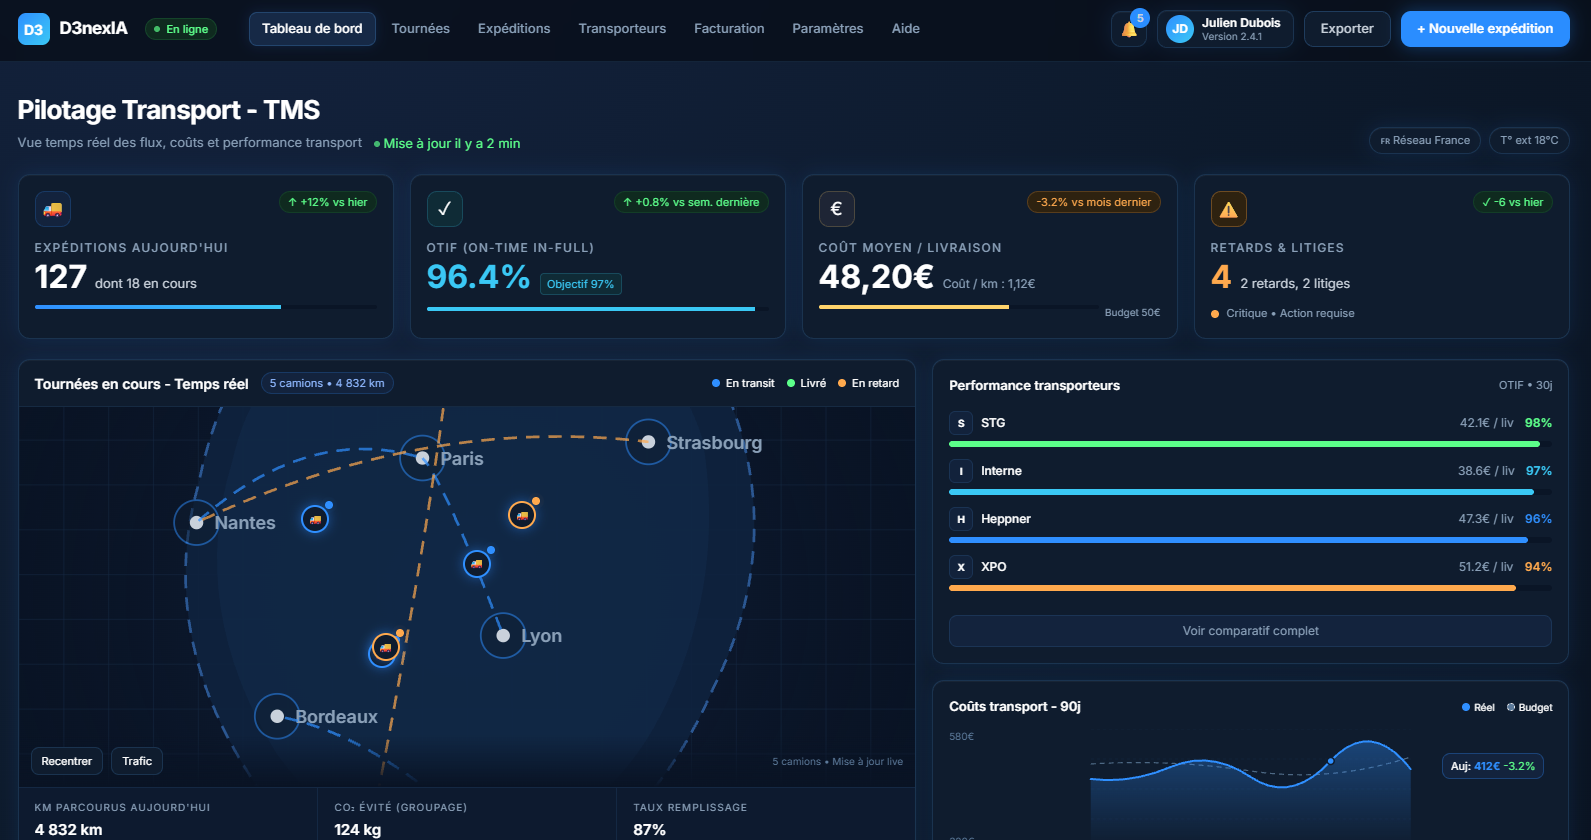Click the warning icon in Retards card

[x=1228, y=209]
